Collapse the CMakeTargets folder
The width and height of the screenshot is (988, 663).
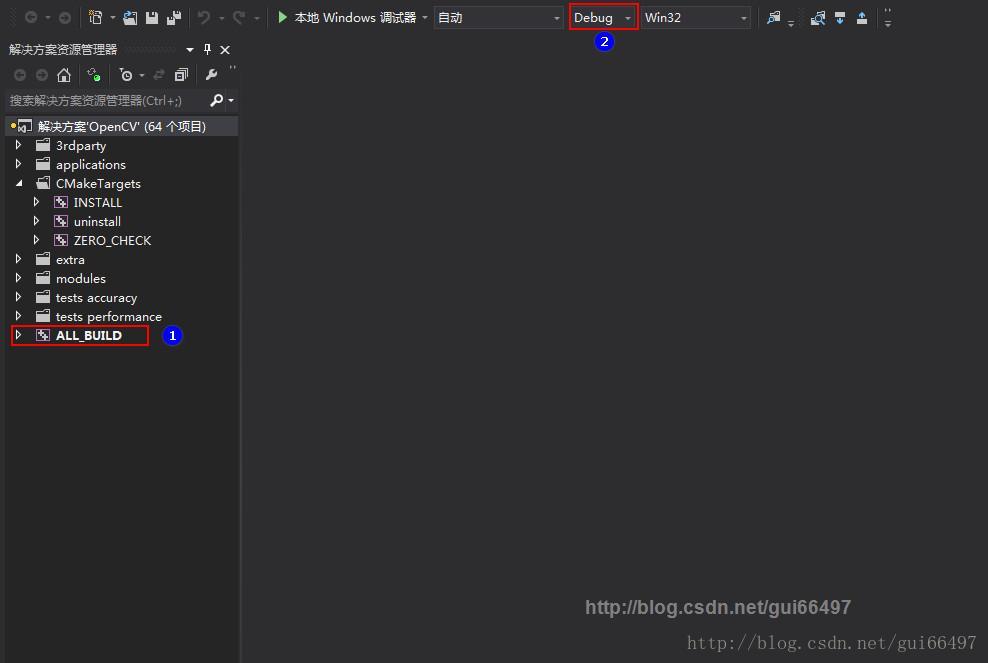(x=19, y=183)
